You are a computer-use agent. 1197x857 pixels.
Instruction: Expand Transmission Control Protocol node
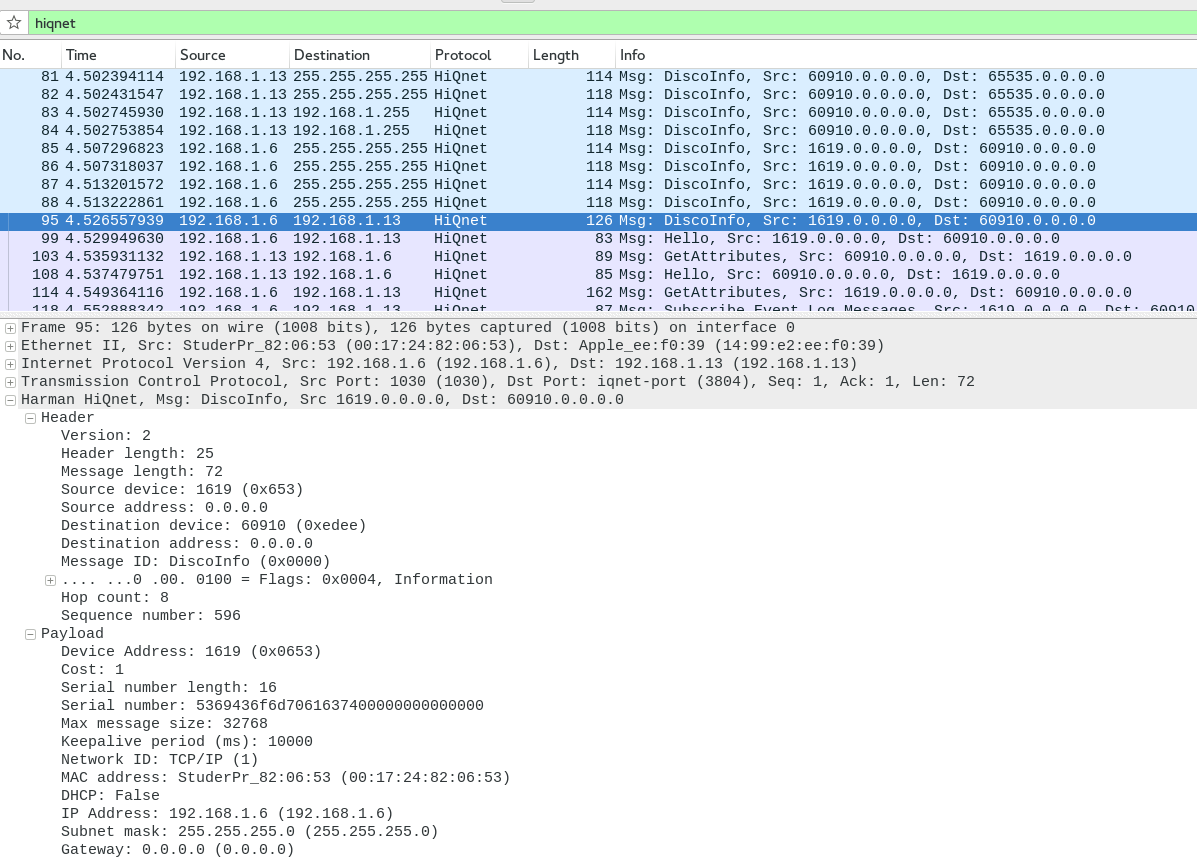(10, 382)
